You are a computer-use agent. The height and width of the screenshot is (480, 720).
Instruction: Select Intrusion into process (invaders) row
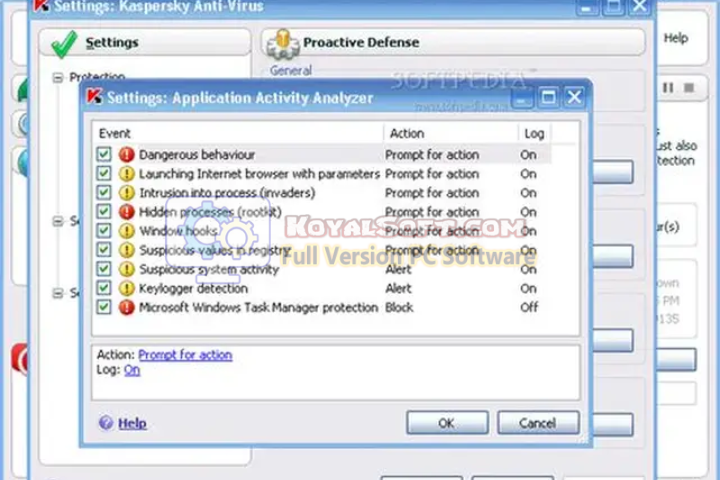click(323, 193)
